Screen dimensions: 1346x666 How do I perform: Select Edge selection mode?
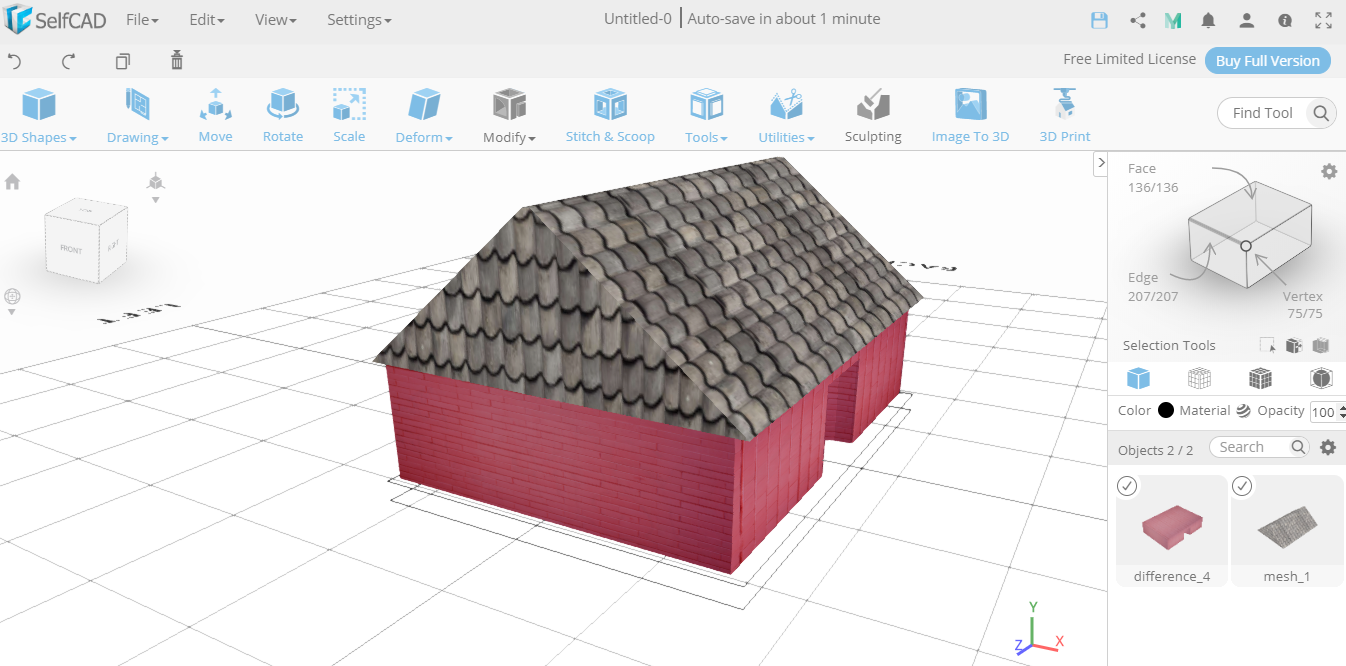[x=1153, y=286]
